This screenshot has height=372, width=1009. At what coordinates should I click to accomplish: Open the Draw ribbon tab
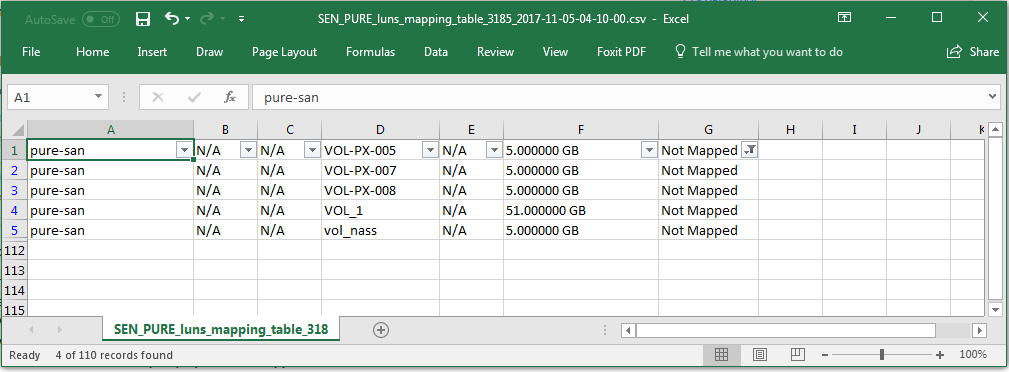(x=209, y=52)
